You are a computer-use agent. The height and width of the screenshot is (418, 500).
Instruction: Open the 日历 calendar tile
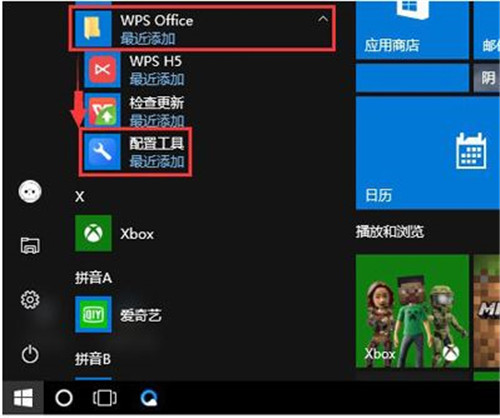(x=428, y=153)
